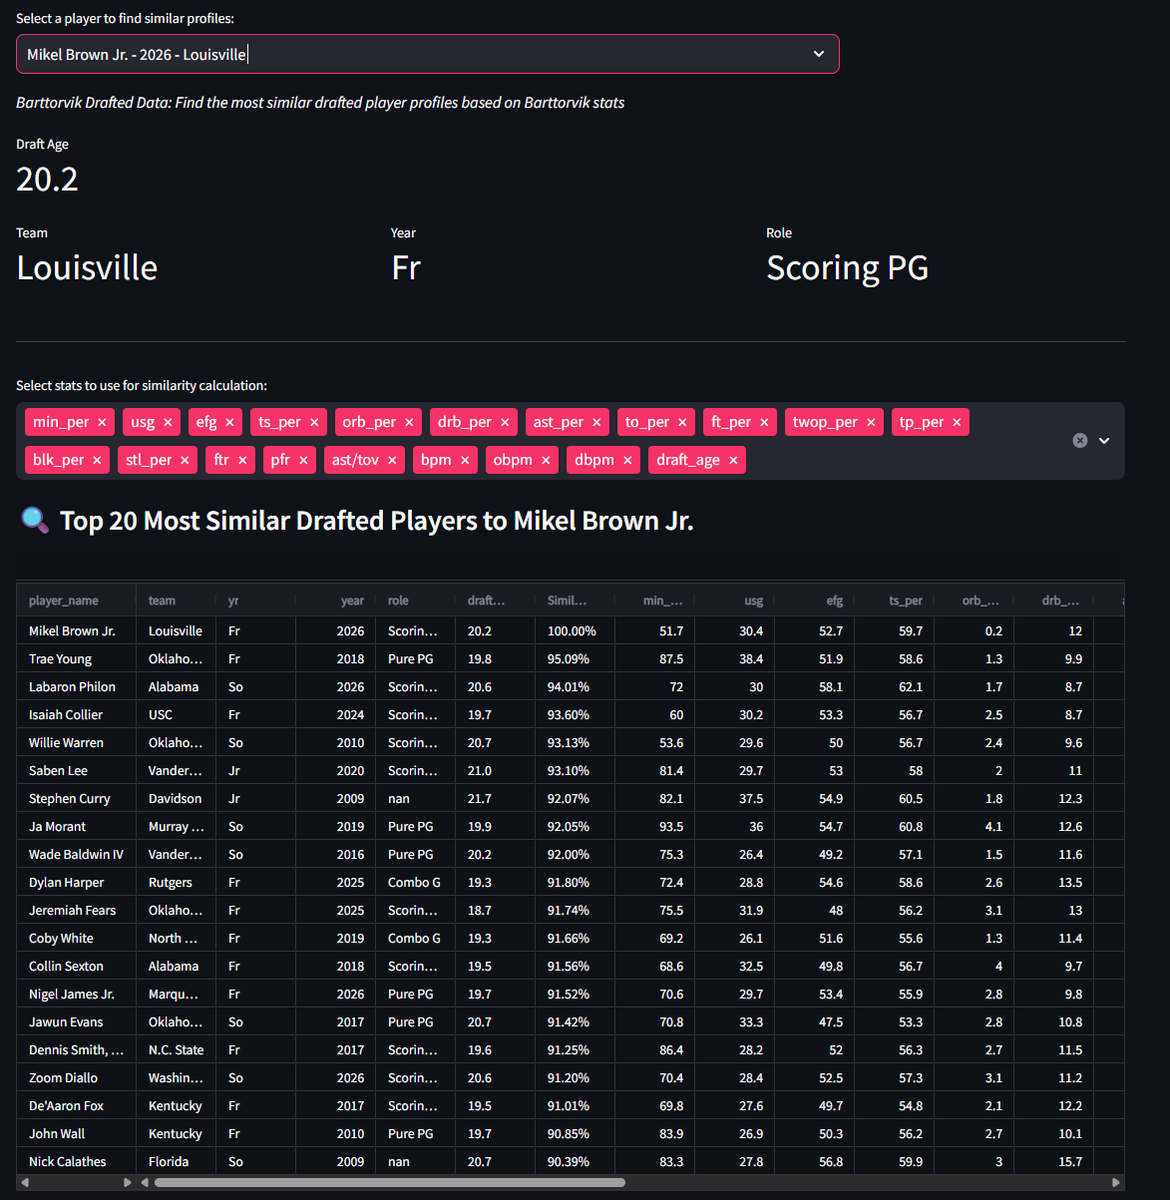
Task: Sort by the ts_per column header
Action: click(x=895, y=601)
